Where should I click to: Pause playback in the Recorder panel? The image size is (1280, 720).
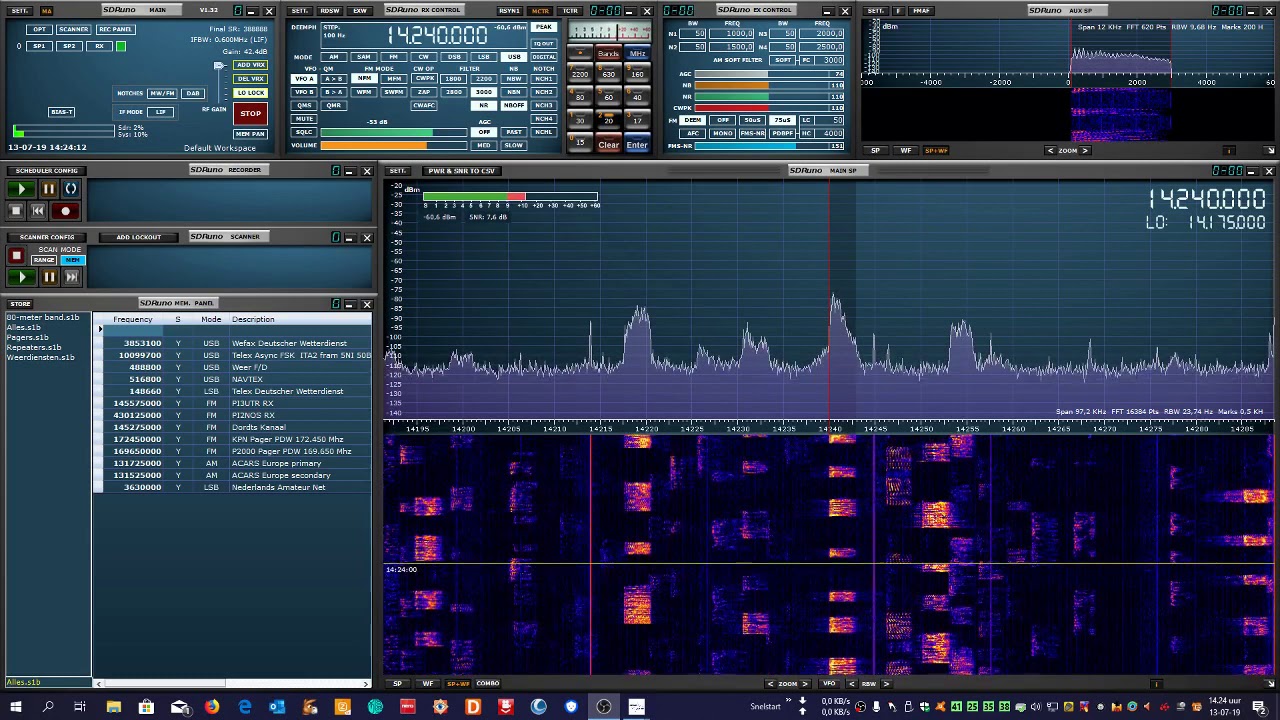(48, 189)
